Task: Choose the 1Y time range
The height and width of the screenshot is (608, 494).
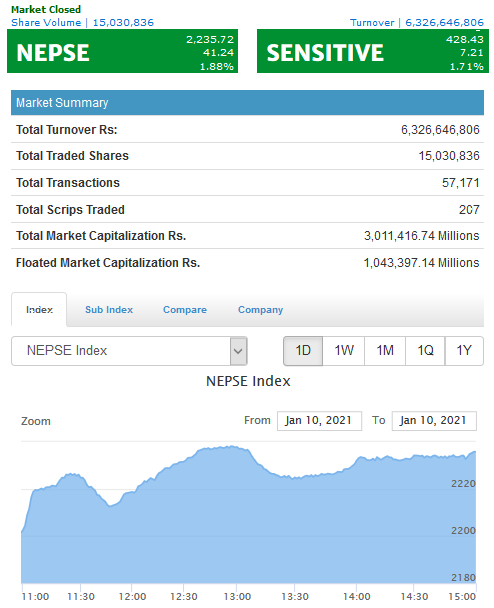Action: pos(464,351)
